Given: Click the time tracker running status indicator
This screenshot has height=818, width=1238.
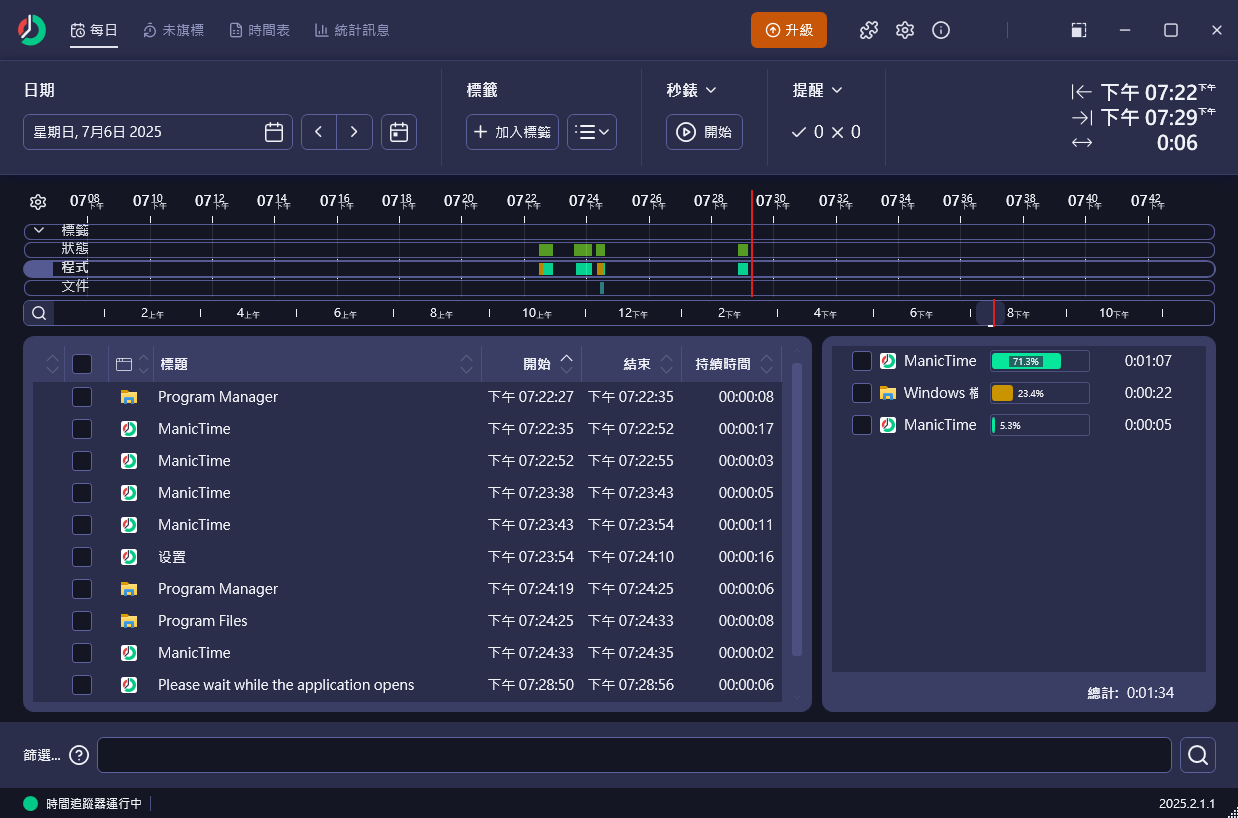Looking at the screenshot, I should click(x=30, y=803).
